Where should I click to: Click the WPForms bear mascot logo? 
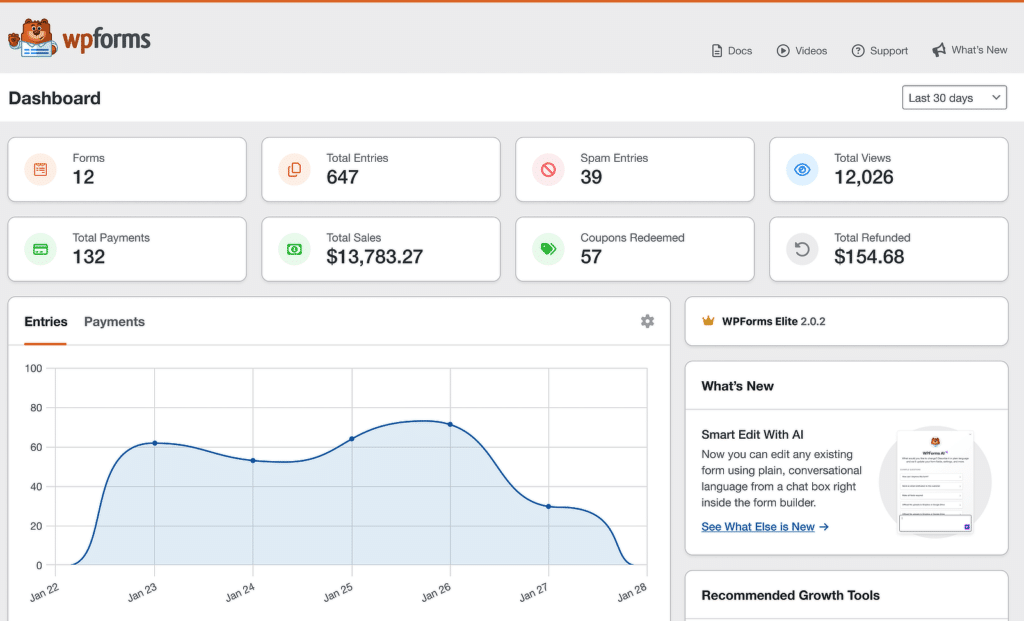point(31,38)
